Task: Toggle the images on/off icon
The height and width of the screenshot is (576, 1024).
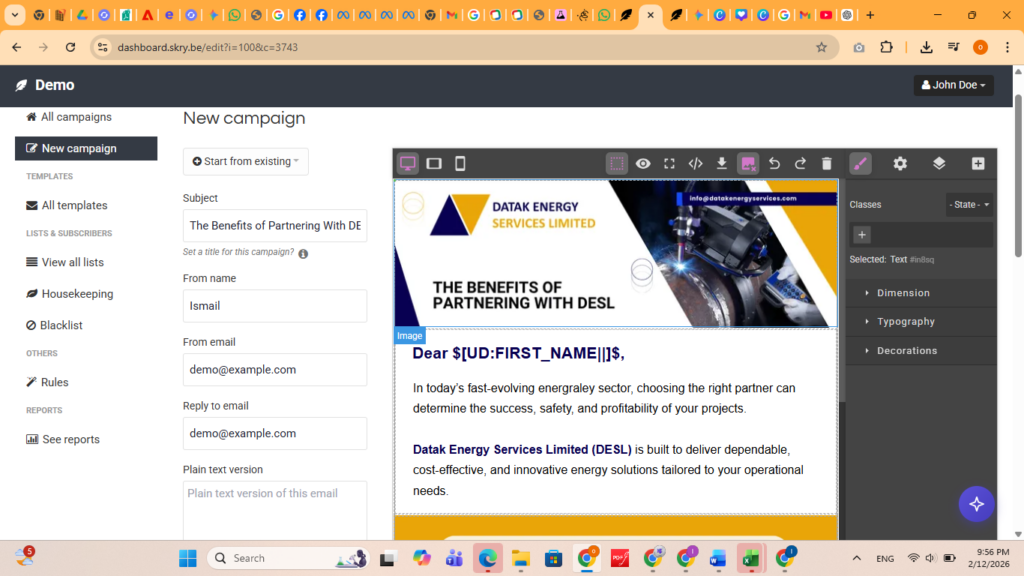Action: pos(748,163)
